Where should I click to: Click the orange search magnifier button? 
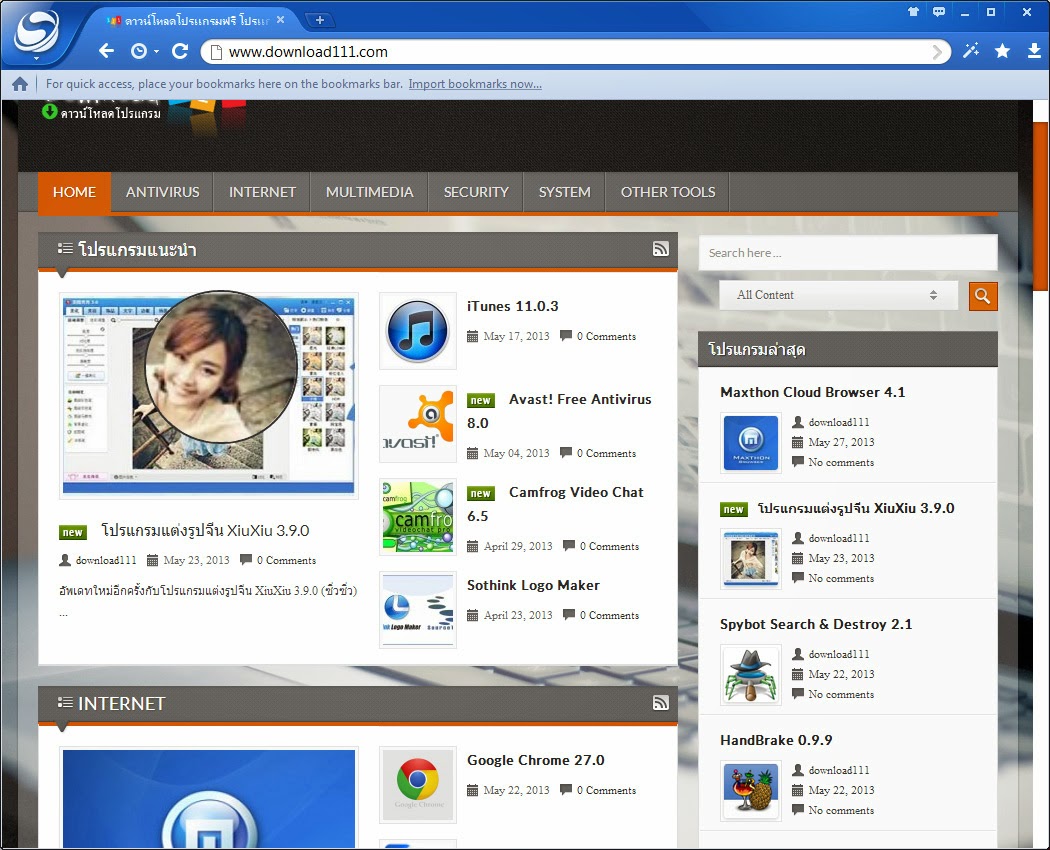pos(982,295)
